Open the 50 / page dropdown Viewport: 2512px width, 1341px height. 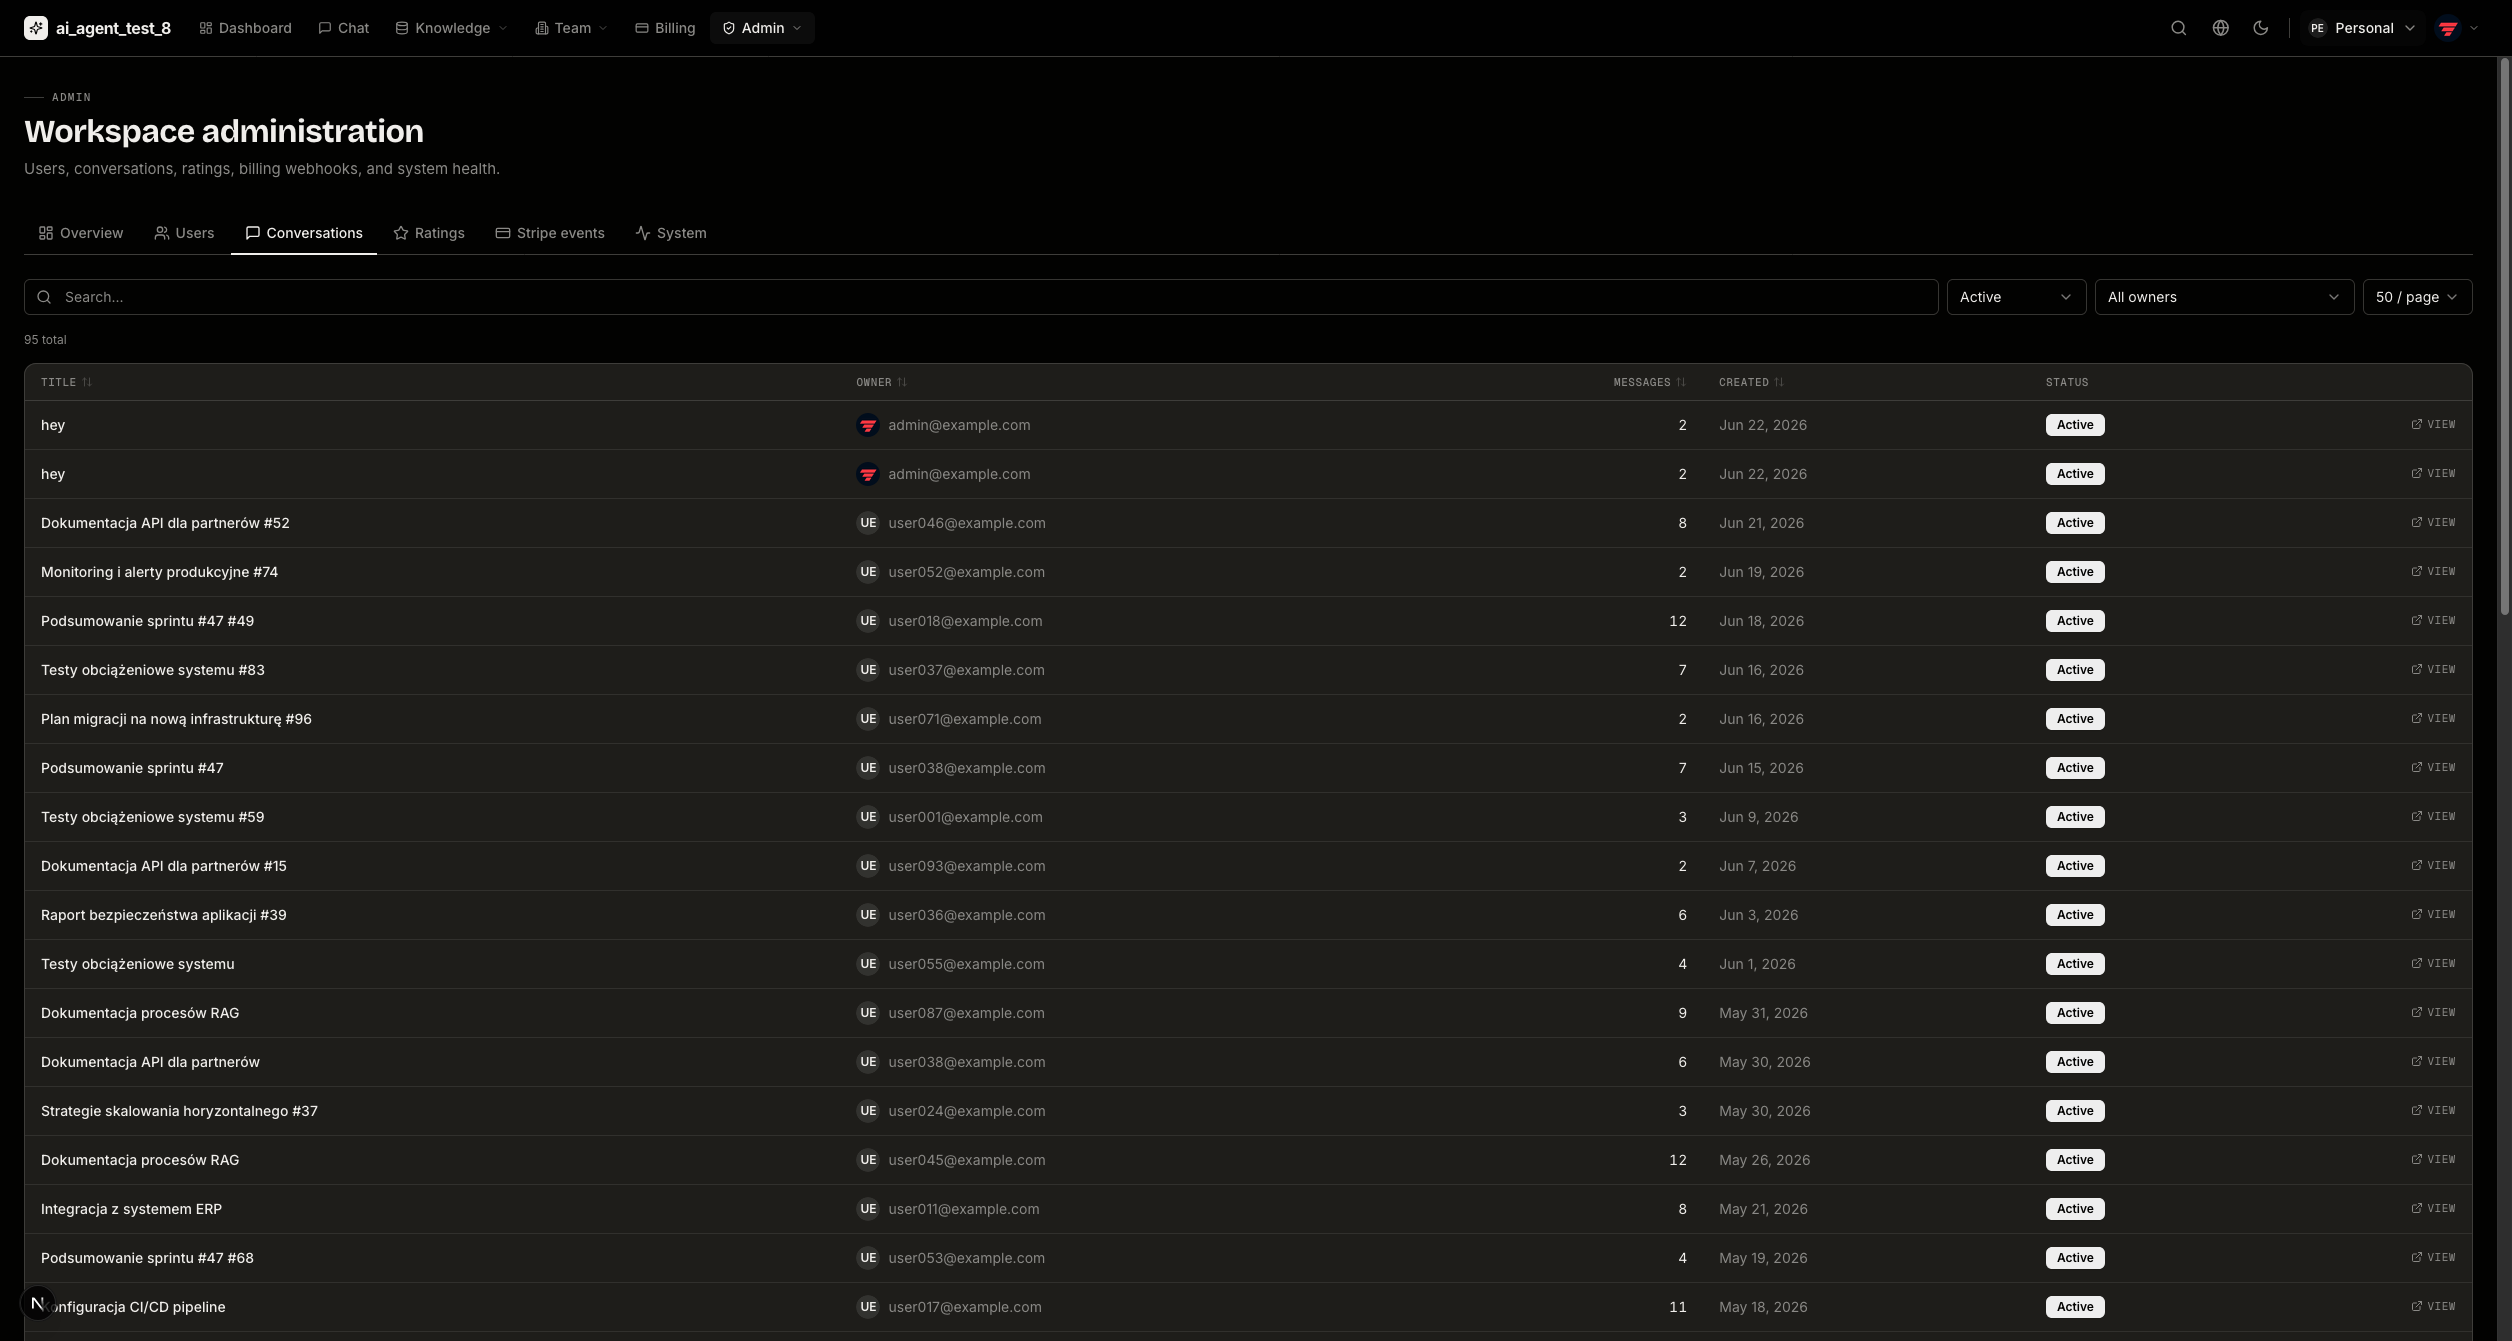click(x=2417, y=297)
